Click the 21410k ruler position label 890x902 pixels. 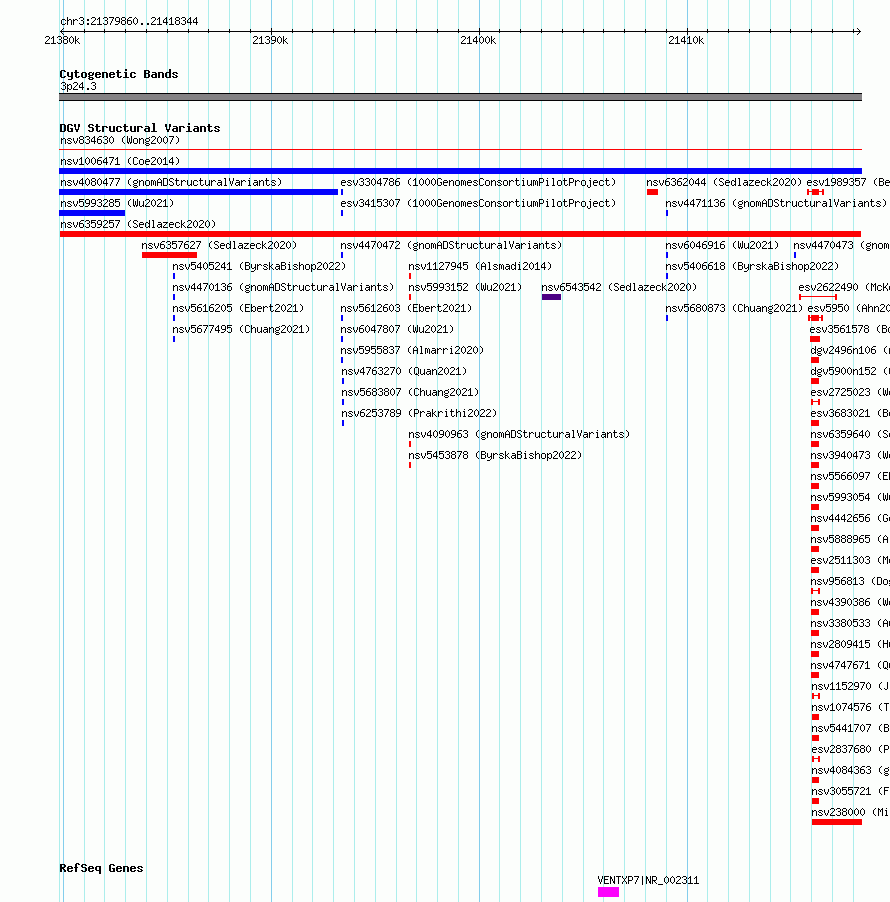coord(686,40)
